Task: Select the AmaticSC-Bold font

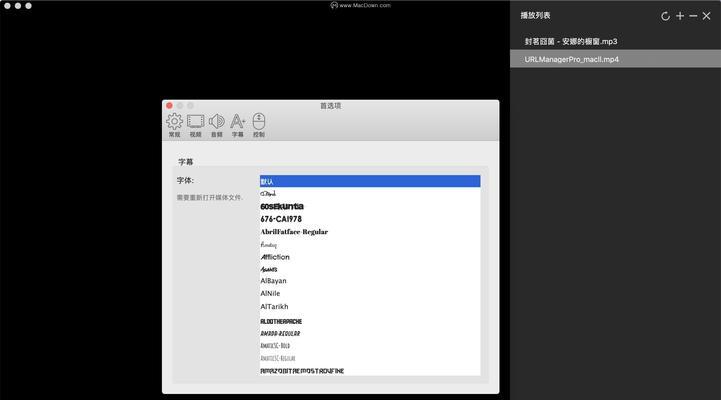Action: tap(370, 346)
